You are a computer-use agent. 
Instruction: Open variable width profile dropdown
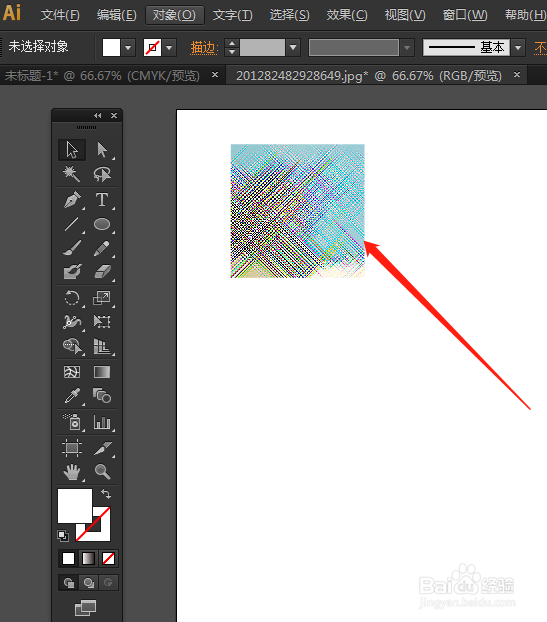click(x=407, y=48)
